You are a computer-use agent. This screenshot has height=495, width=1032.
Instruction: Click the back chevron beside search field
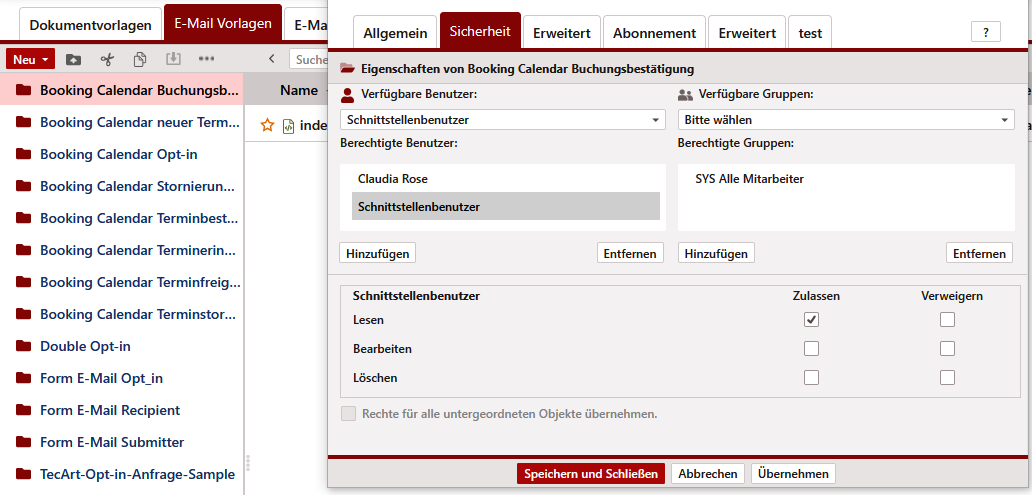coord(272,59)
